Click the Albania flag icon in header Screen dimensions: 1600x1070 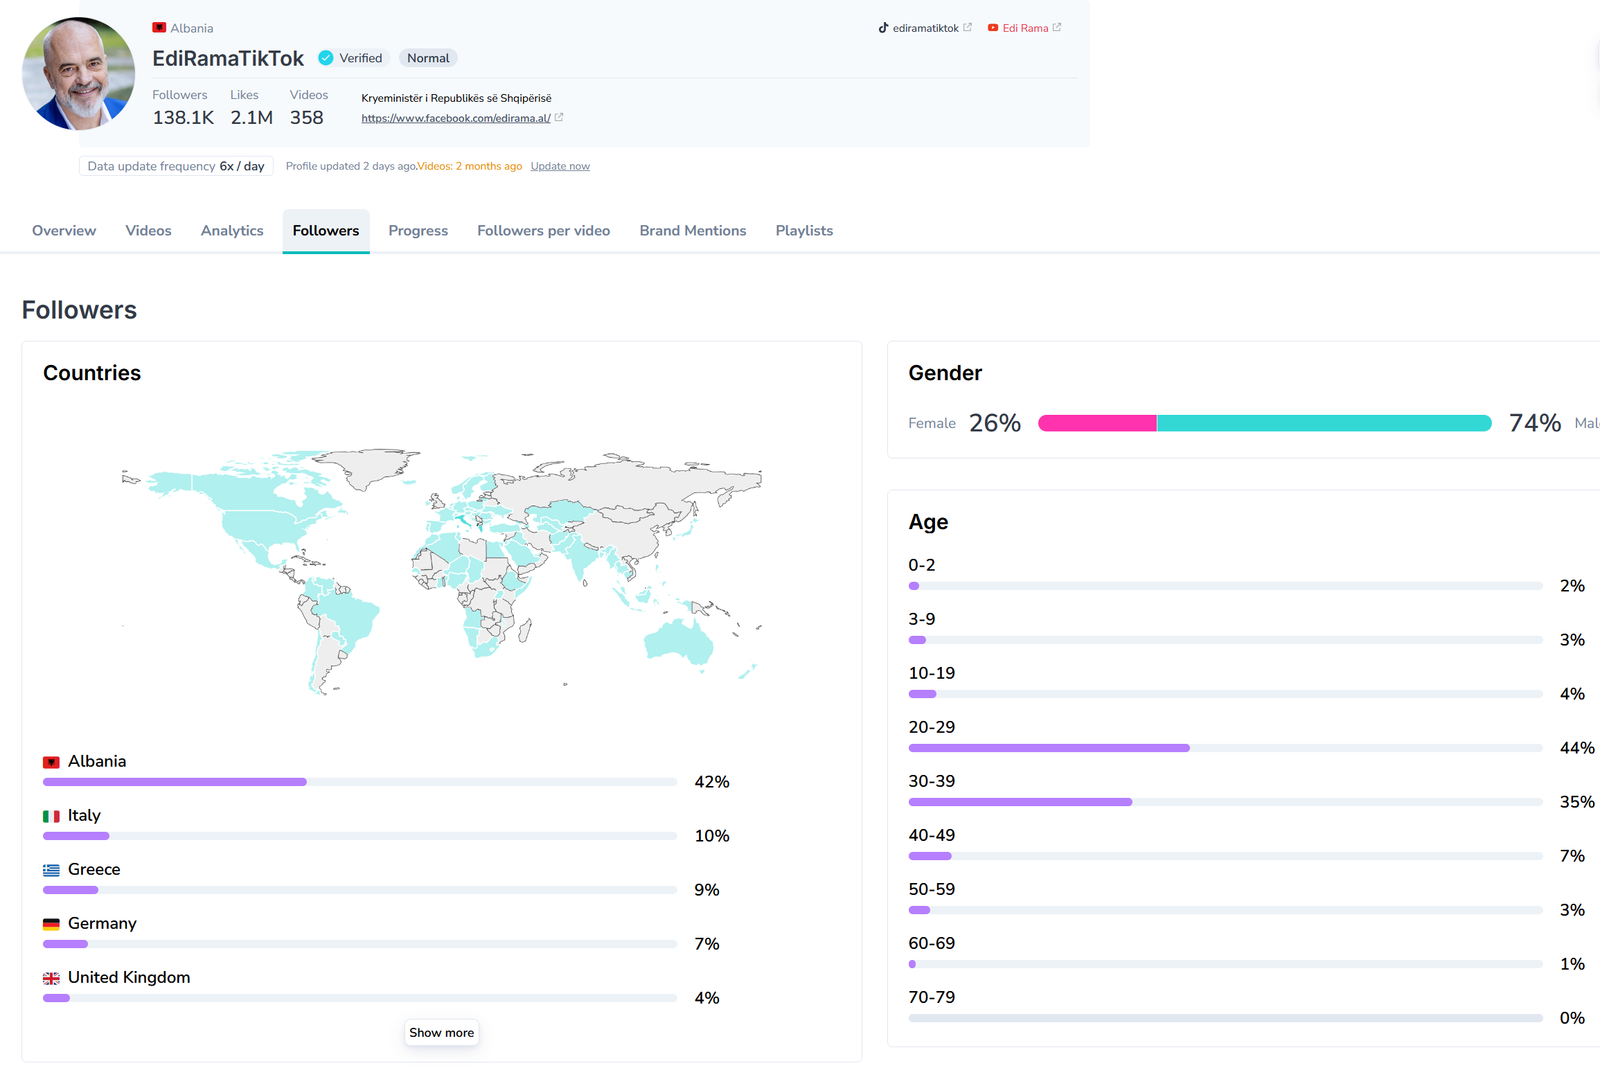(x=159, y=28)
